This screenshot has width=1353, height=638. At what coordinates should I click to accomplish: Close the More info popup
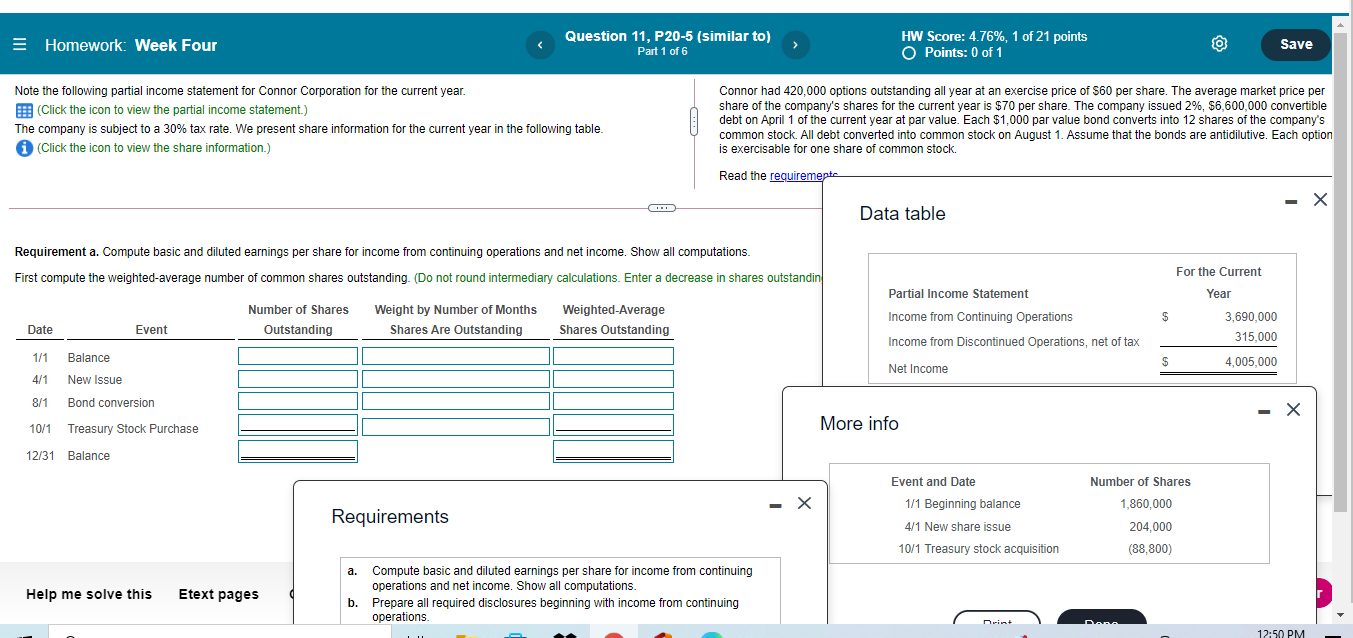click(1293, 410)
